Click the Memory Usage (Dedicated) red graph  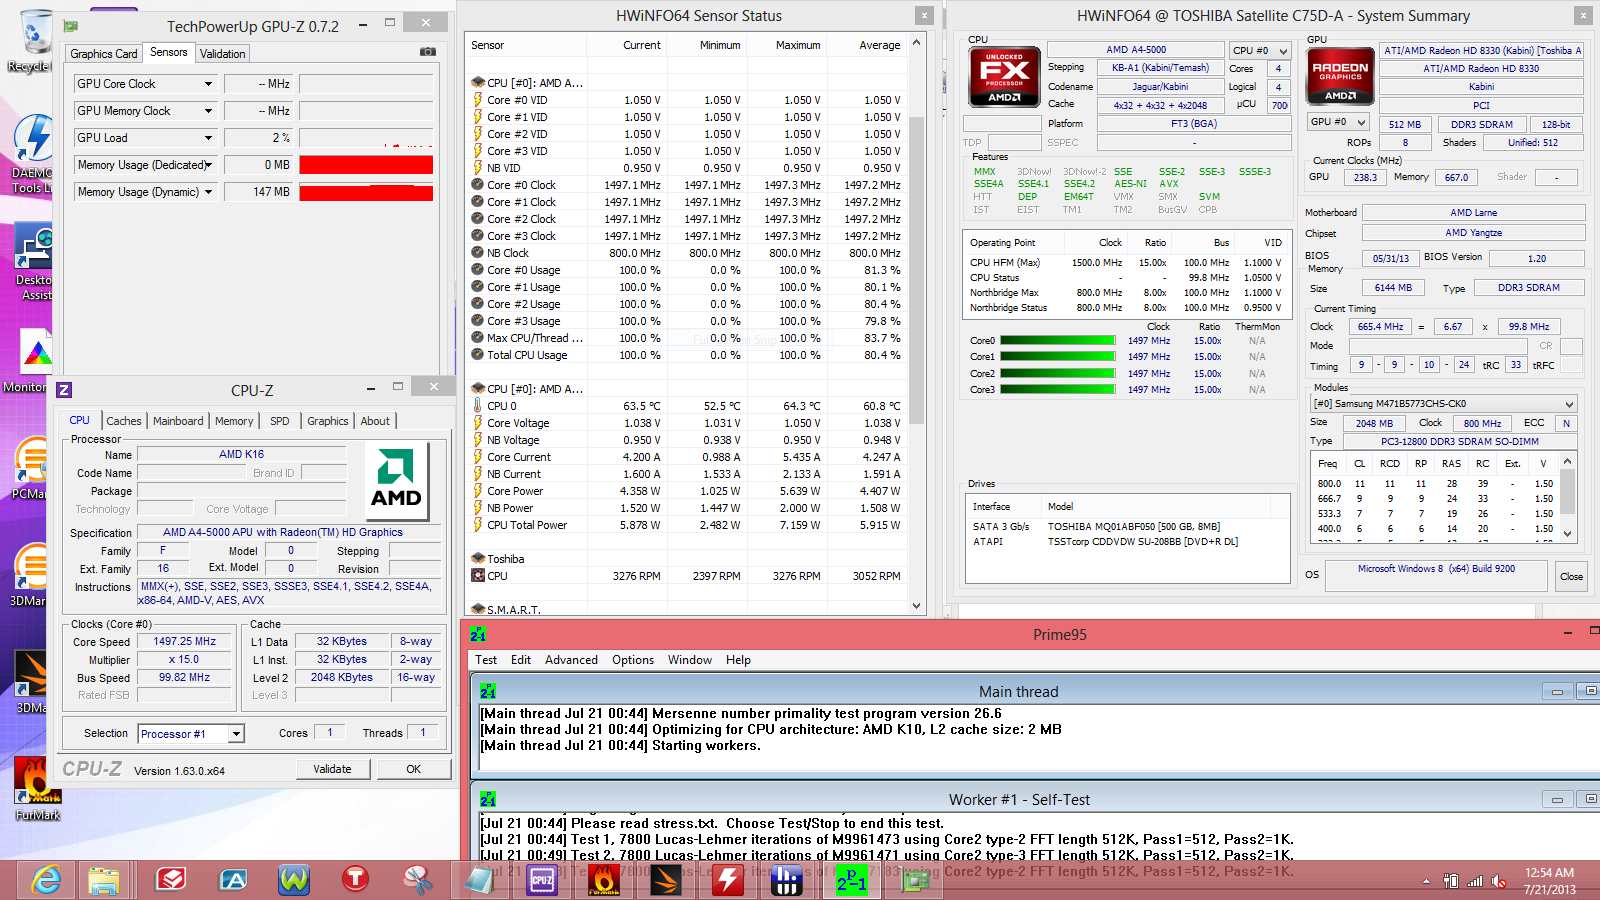tap(366, 165)
